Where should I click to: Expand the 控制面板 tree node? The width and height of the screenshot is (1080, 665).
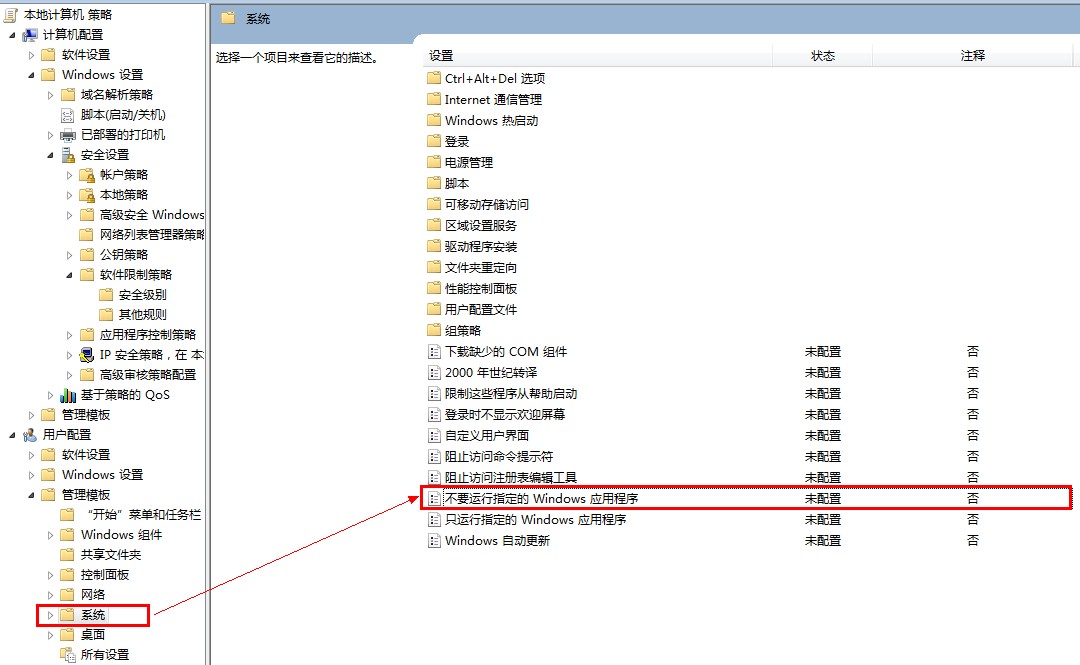coord(48,574)
